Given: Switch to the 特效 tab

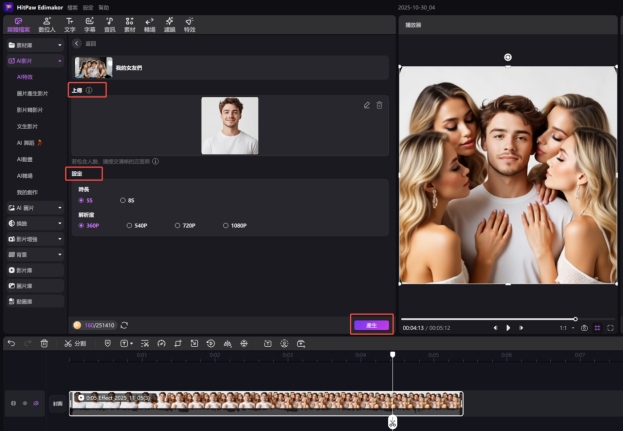Looking at the screenshot, I should pyautogui.click(x=189, y=24).
